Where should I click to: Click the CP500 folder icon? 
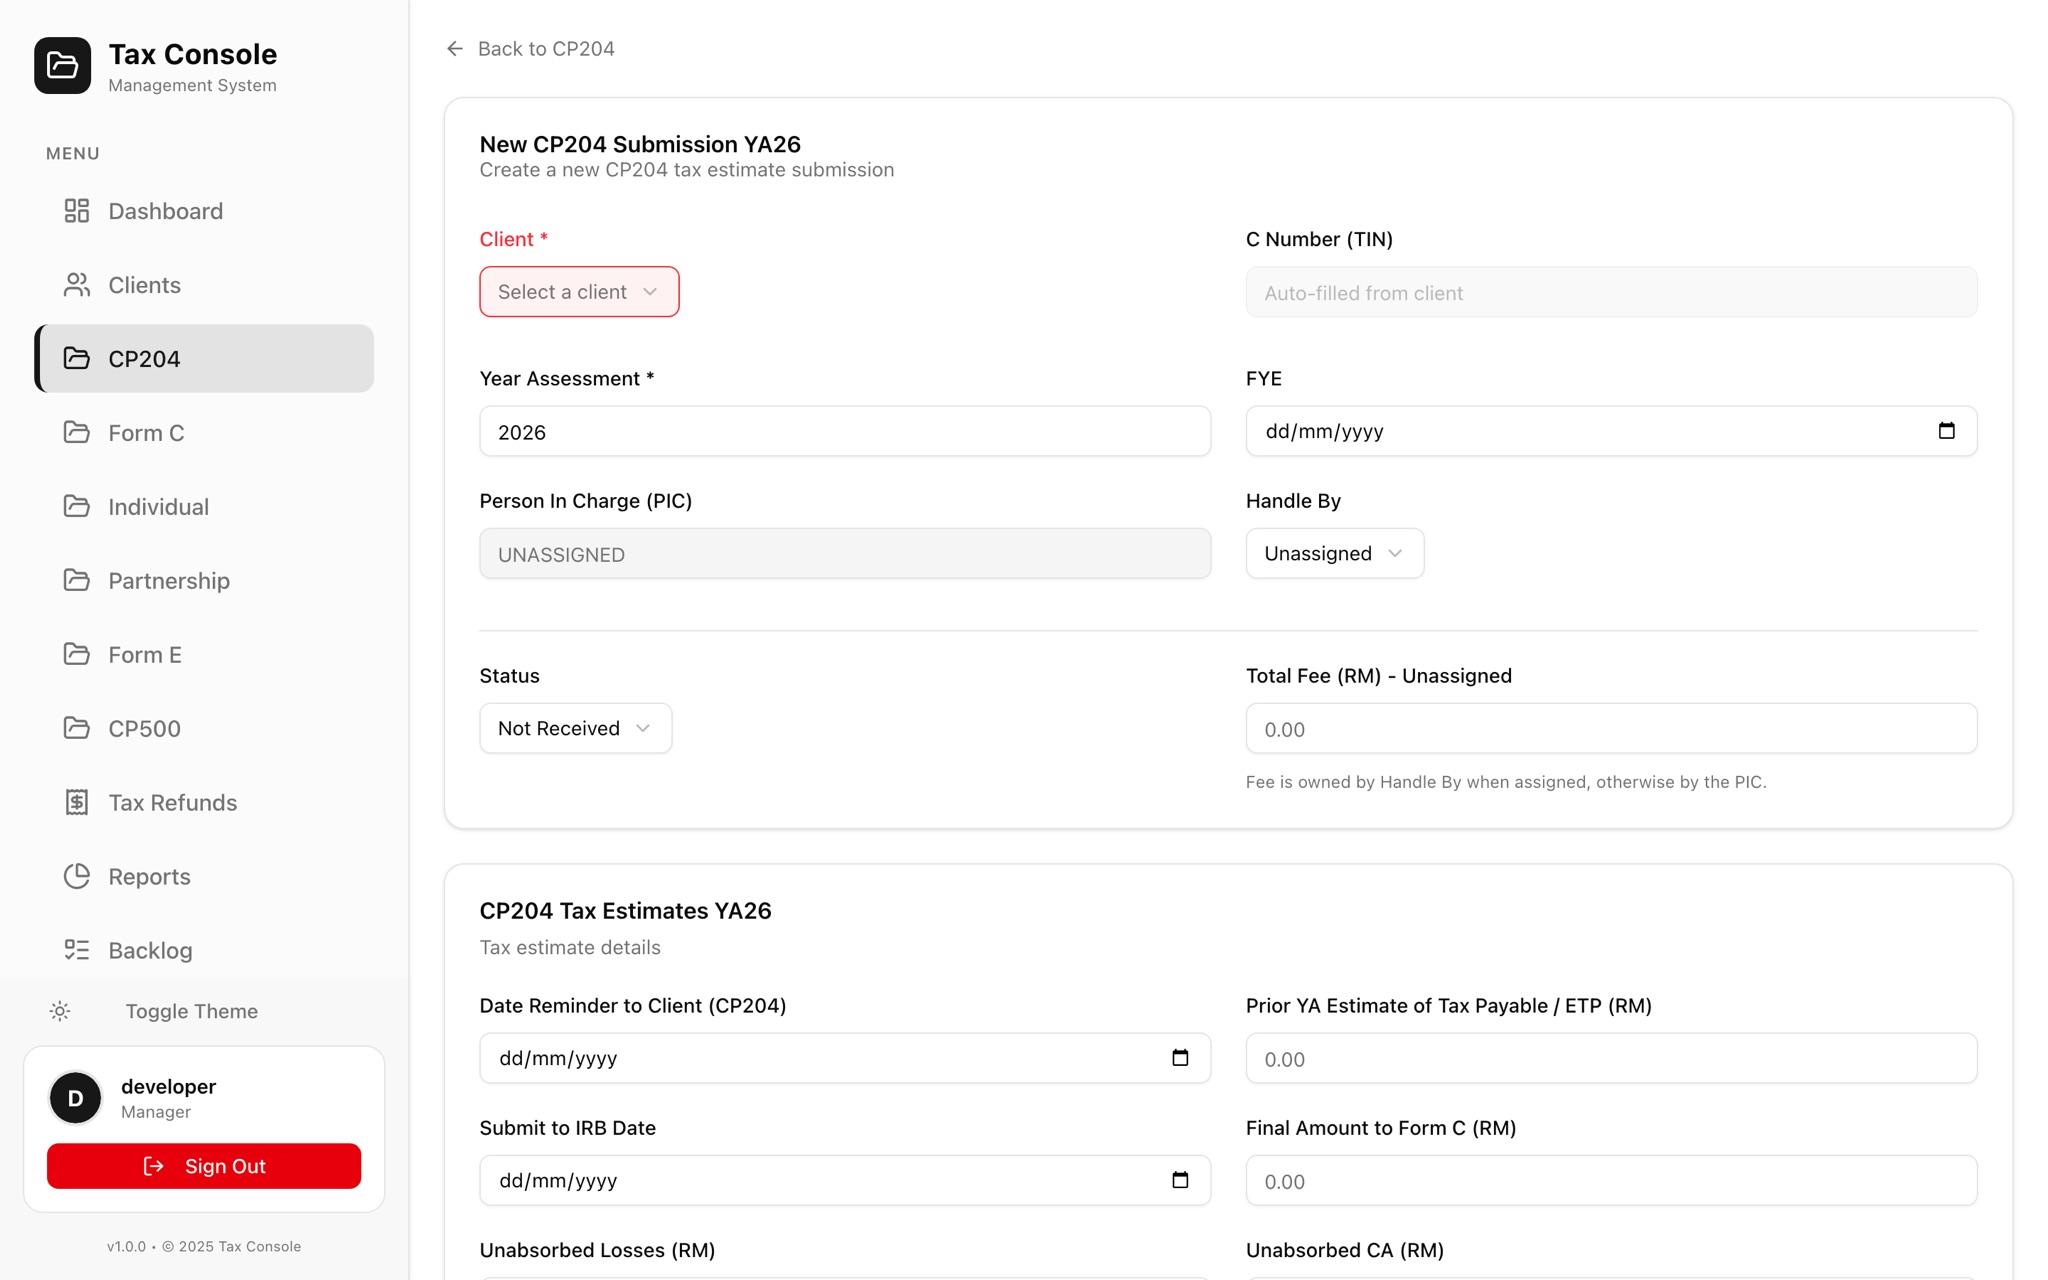pyautogui.click(x=77, y=728)
